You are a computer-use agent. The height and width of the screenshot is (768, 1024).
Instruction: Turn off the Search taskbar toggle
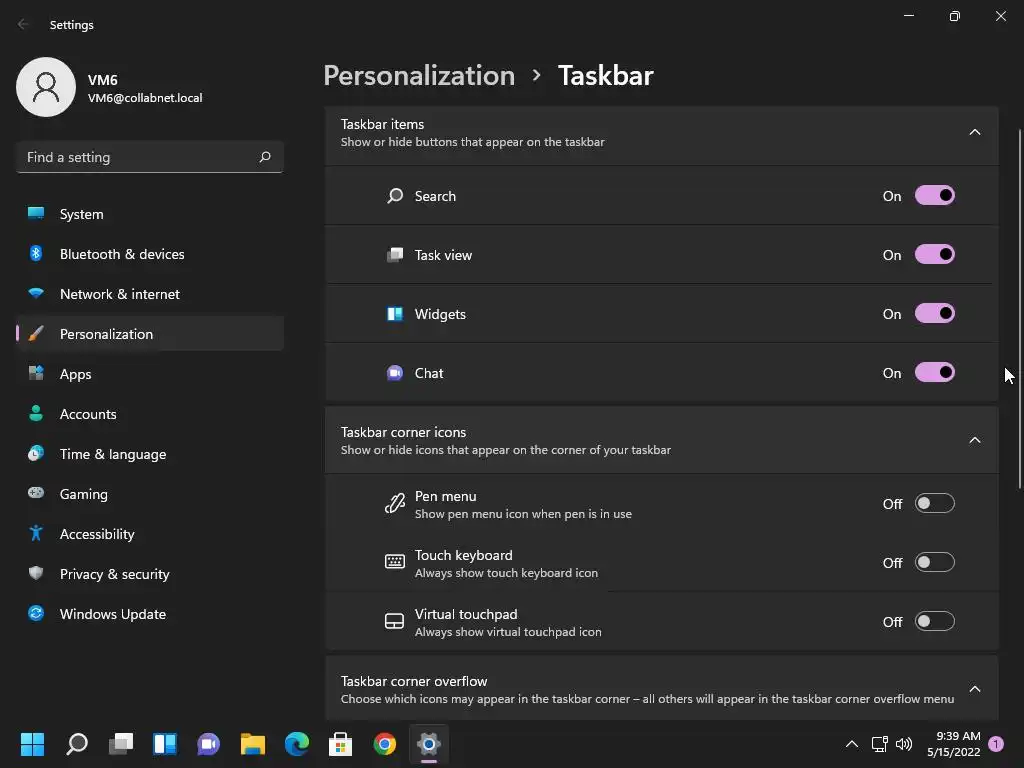tap(935, 196)
